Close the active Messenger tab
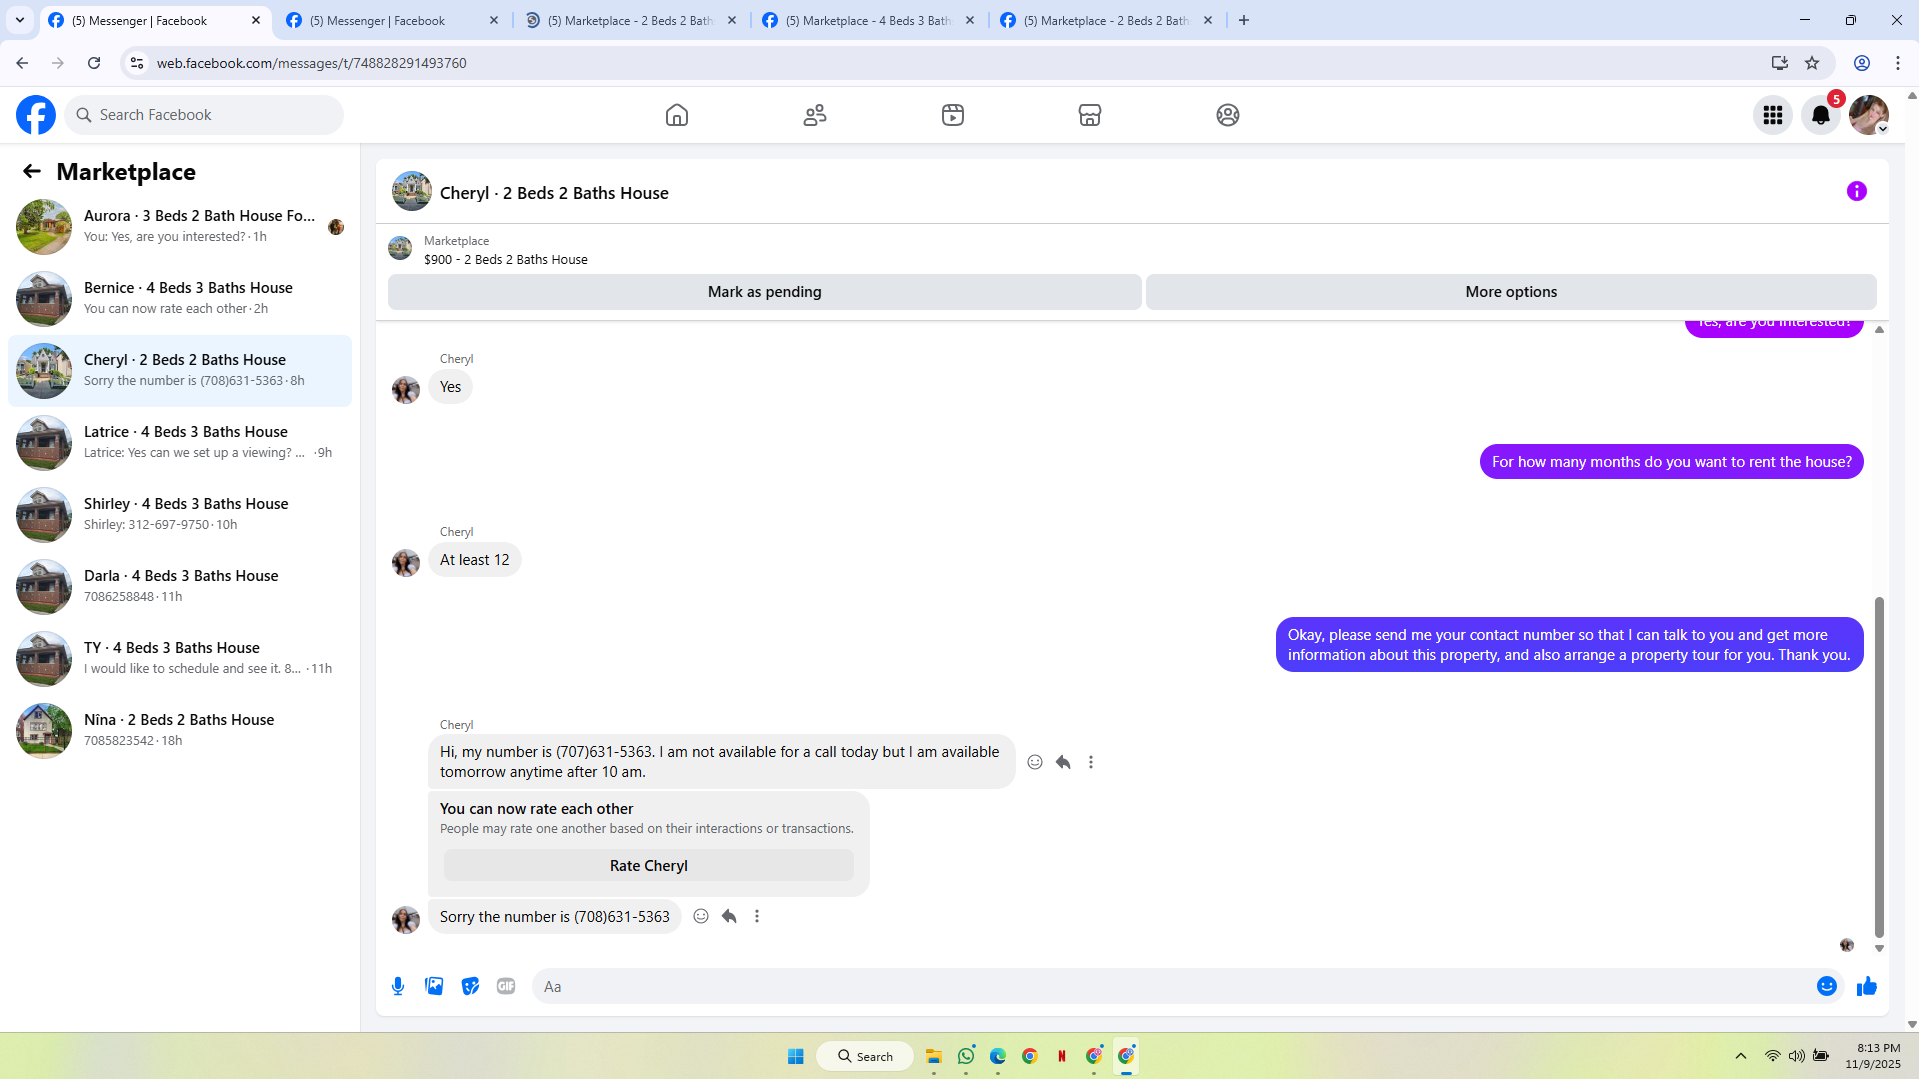1919x1079 pixels. (256, 20)
